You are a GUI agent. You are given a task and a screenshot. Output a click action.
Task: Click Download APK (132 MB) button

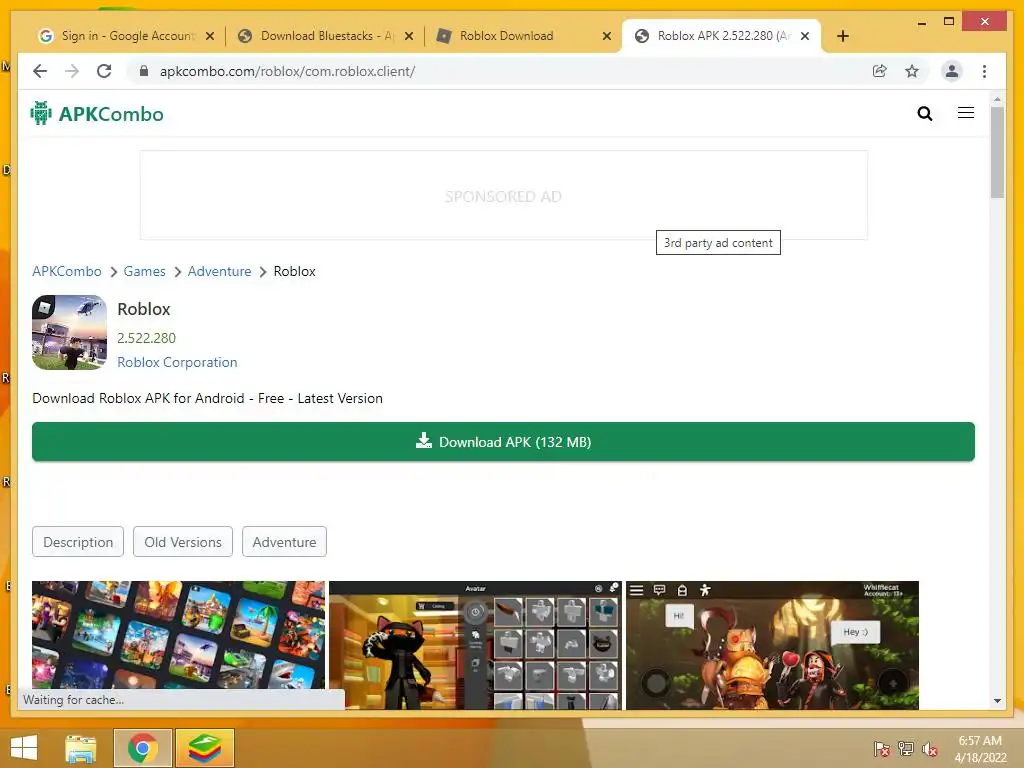point(504,442)
